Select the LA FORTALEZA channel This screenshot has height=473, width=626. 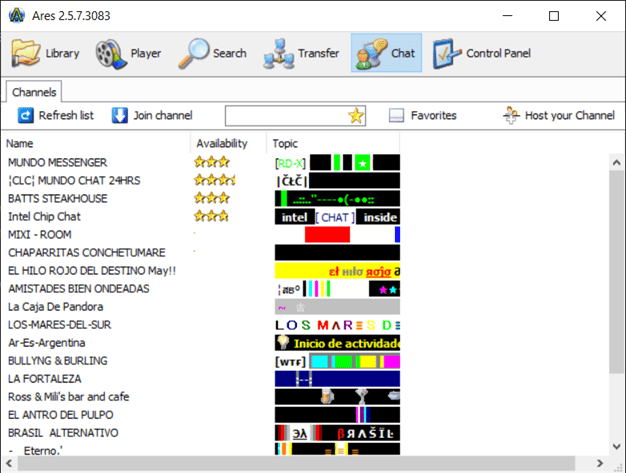[x=45, y=378]
